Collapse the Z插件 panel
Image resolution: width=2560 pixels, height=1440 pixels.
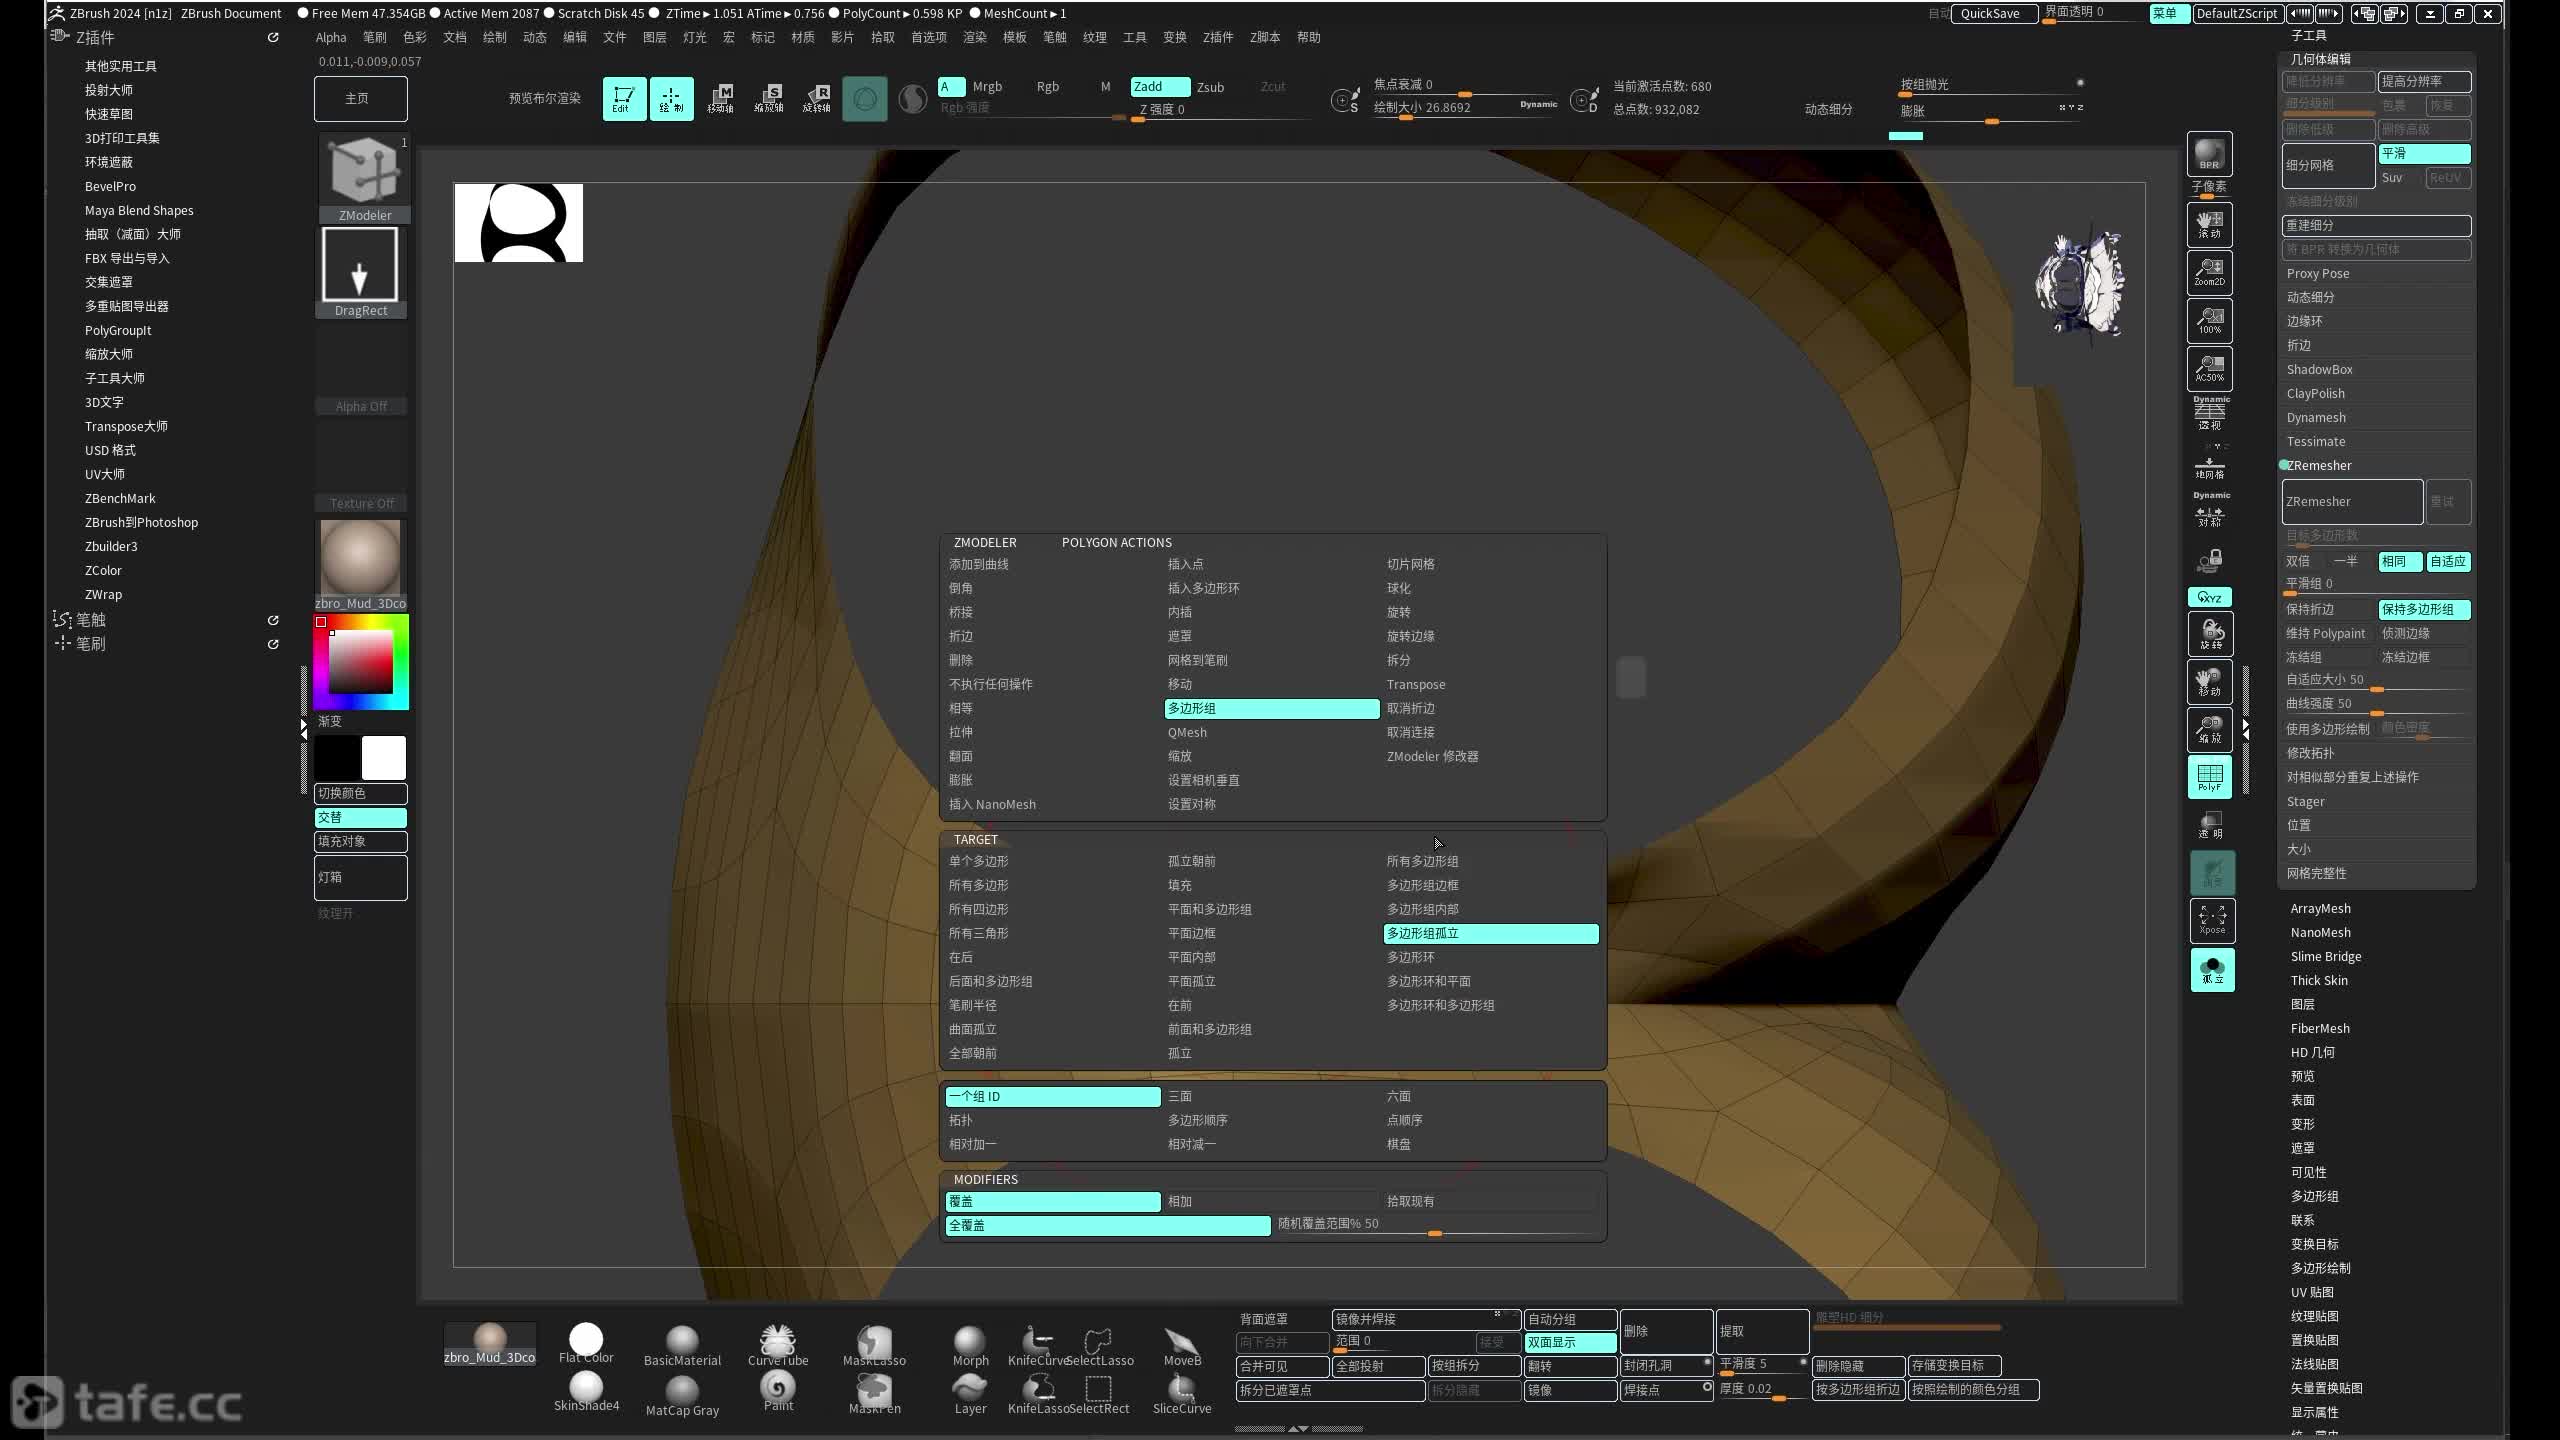tap(95, 38)
